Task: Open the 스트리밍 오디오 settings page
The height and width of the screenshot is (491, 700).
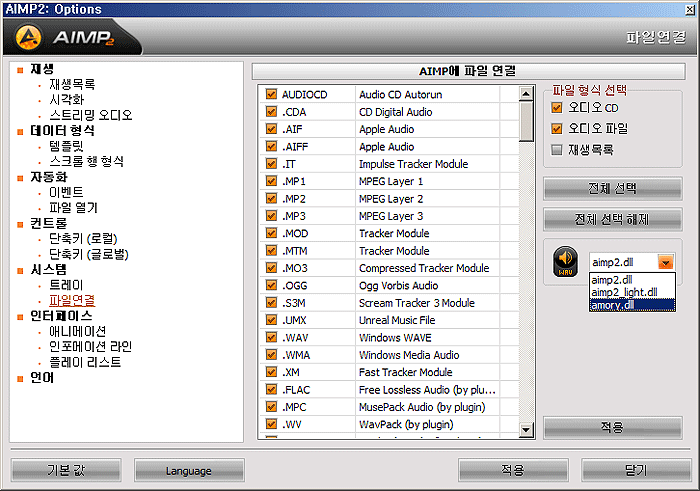Action: 91,115
